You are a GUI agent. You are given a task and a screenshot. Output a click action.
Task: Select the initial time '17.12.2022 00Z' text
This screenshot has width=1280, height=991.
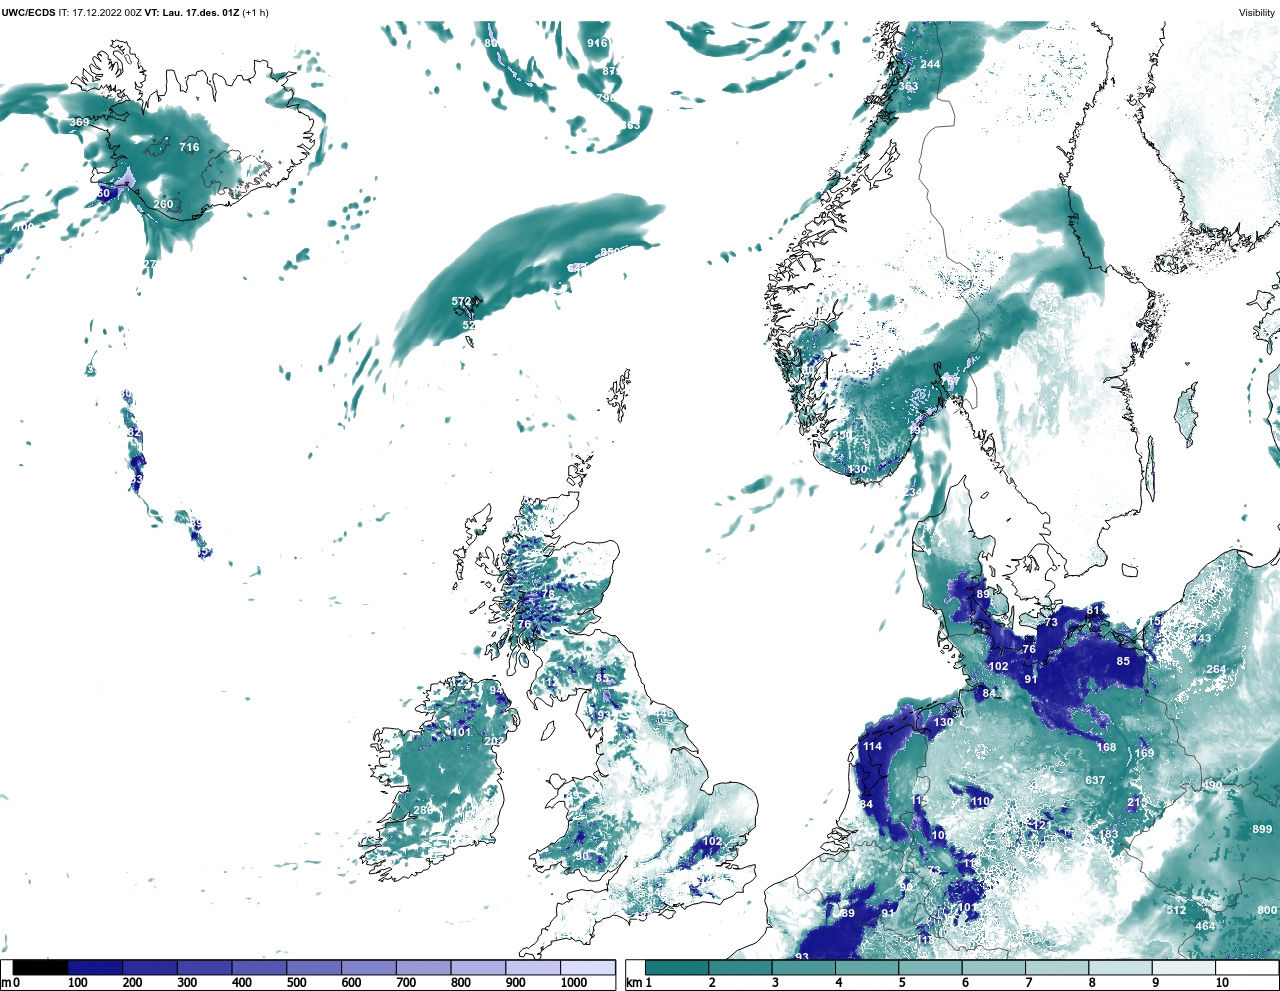[107, 13]
